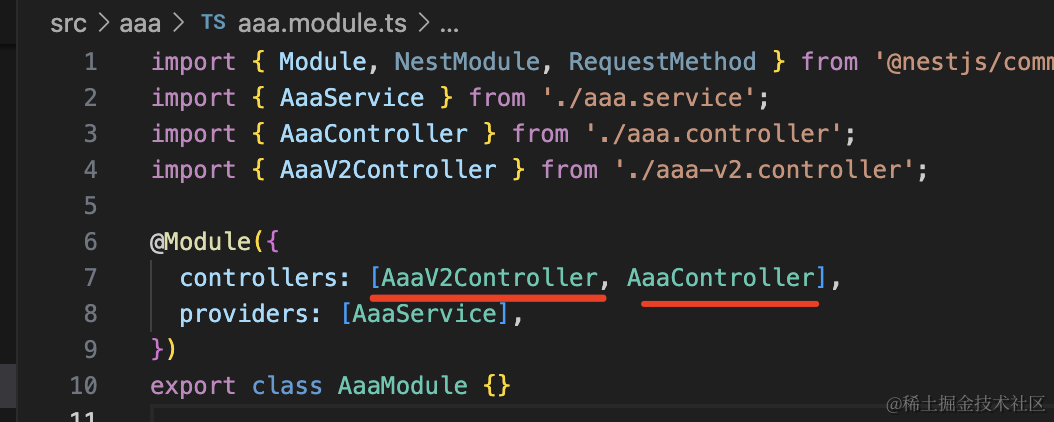This screenshot has width=1054, height=422.
Task: Click the underlined AaaController in controllers array
Action: (x=720, y=278)
